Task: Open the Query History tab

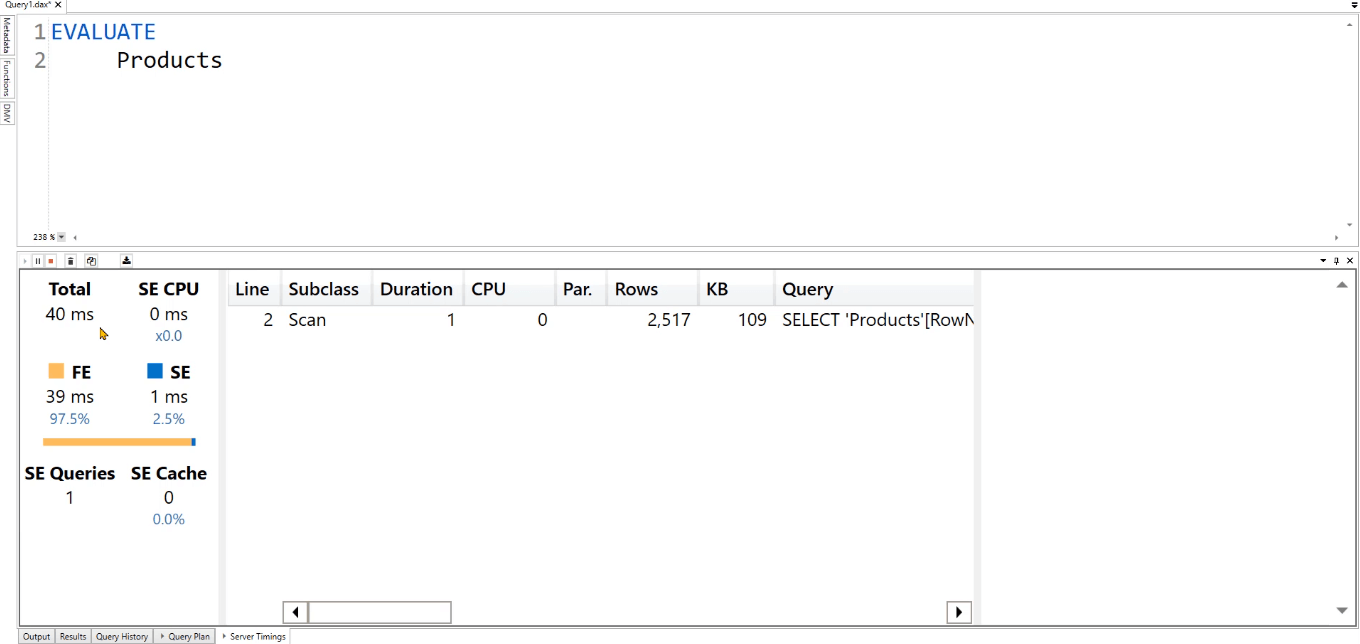Action: 122,636
